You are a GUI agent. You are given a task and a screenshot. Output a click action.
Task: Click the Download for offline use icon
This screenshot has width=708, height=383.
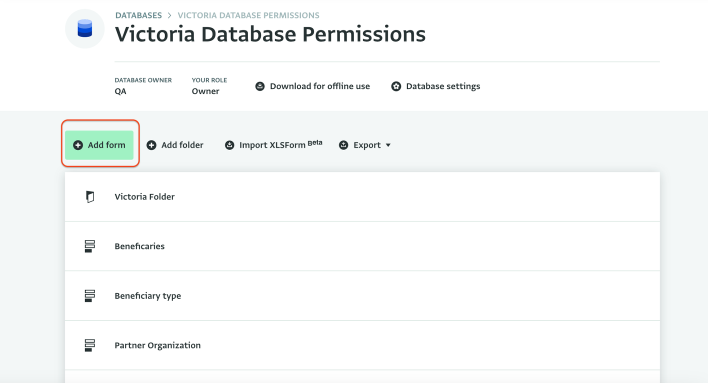[260, 86]
